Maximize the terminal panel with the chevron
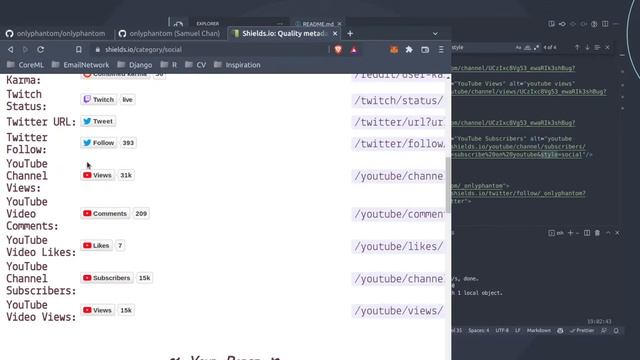 [608, 233]
